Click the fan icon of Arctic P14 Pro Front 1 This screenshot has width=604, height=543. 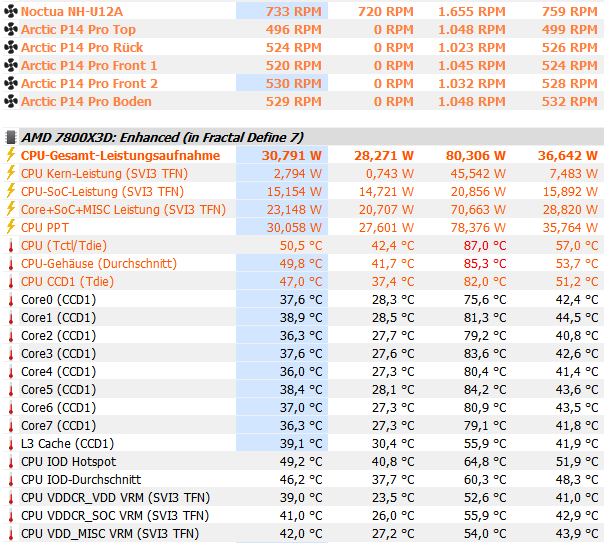tap(11, 65)
